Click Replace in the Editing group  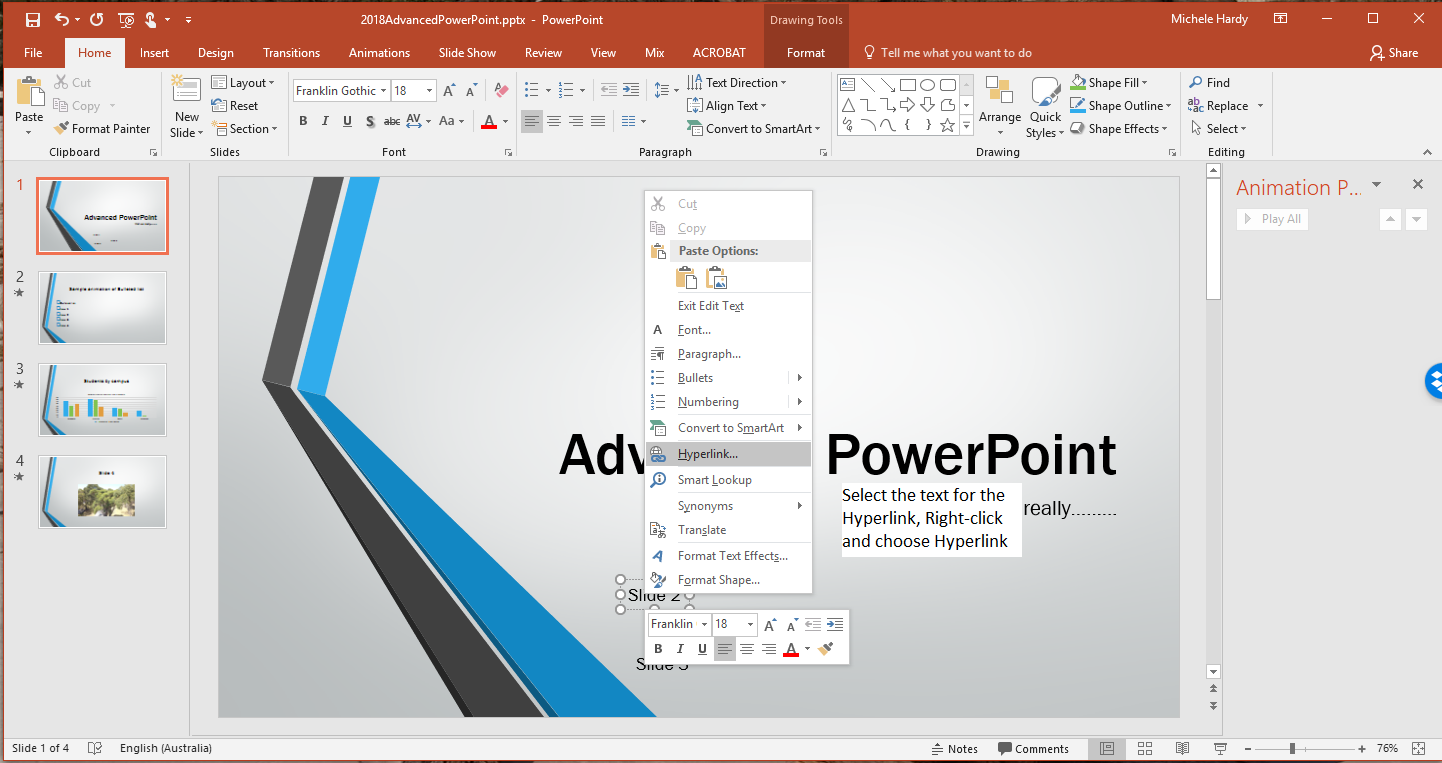1218,106
